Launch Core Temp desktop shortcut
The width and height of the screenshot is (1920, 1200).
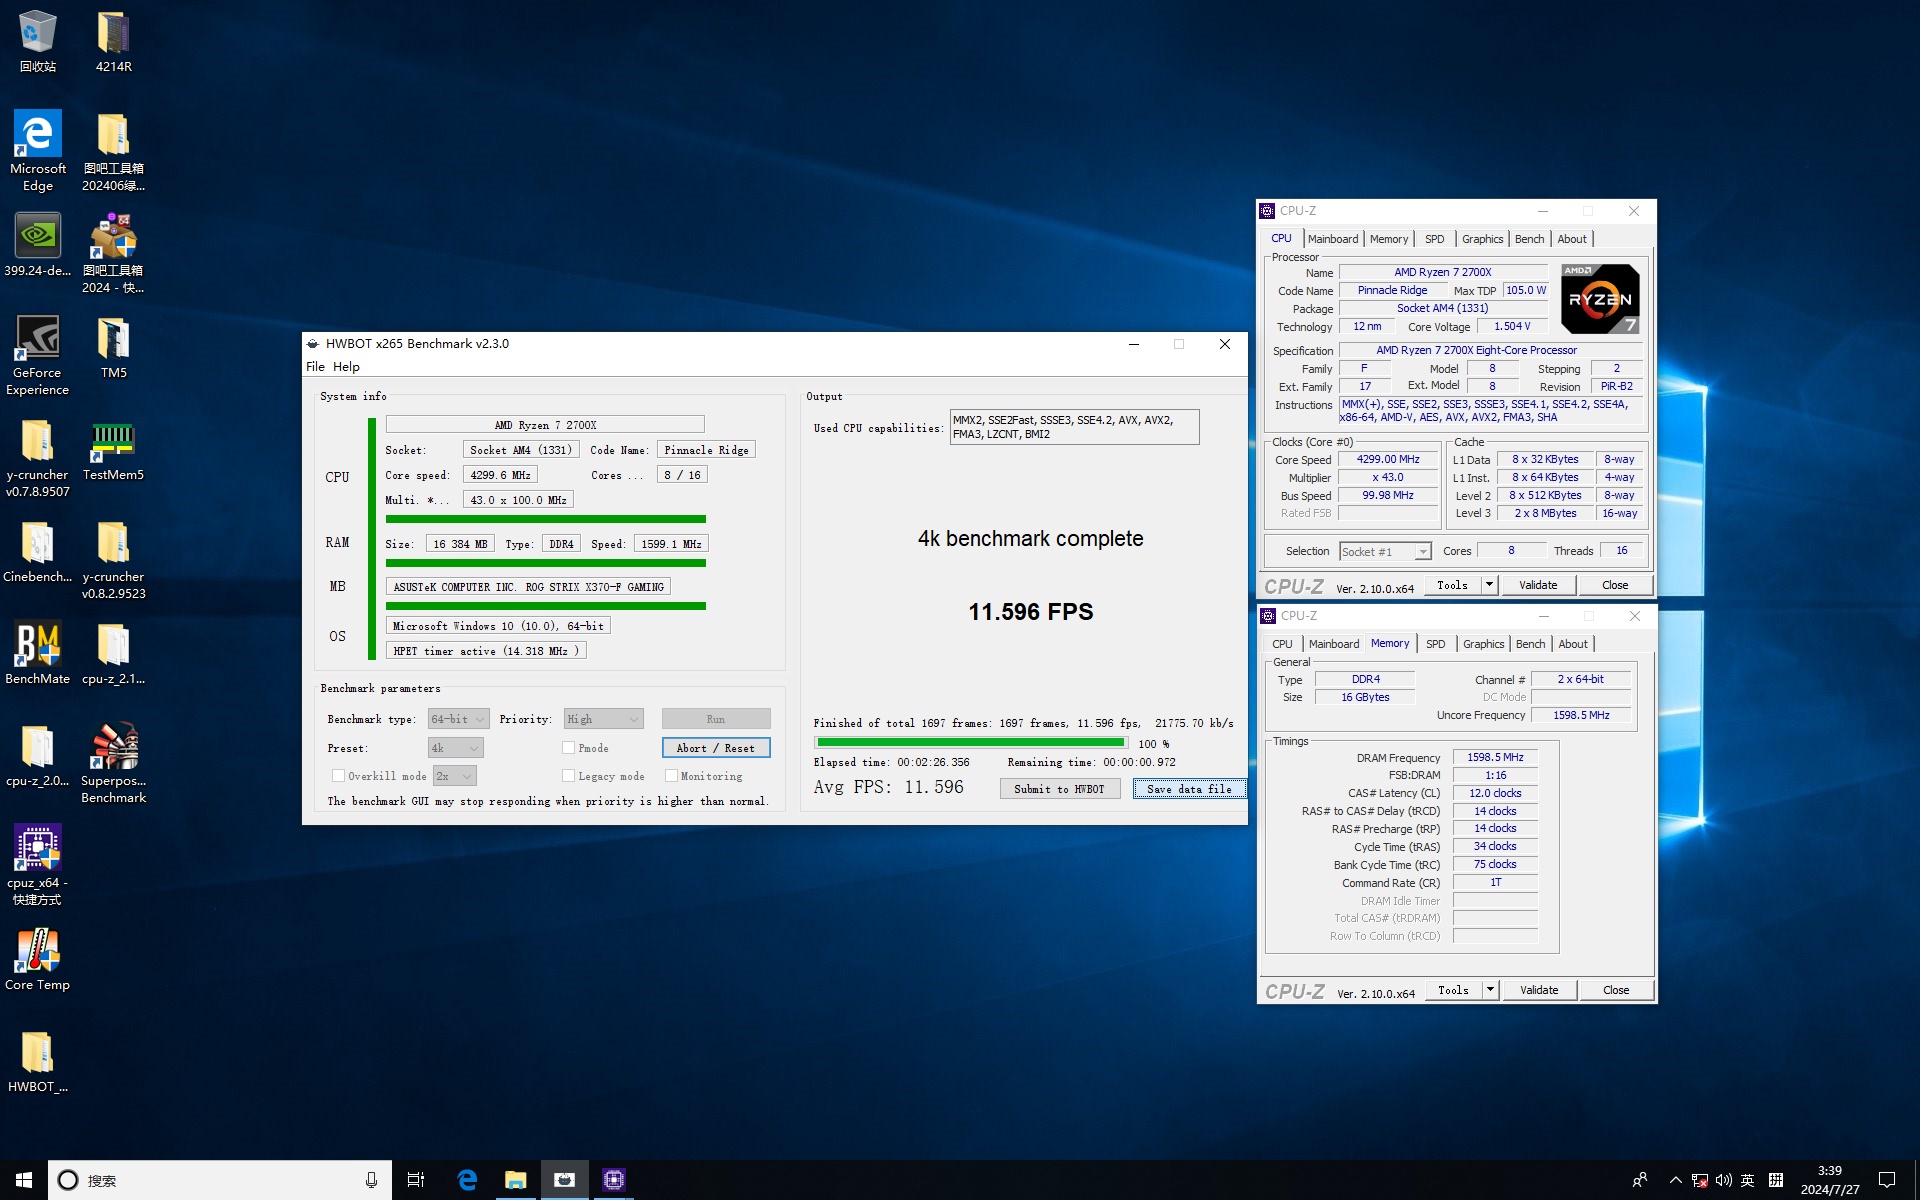pyautogui.click(x=38, y=959)
